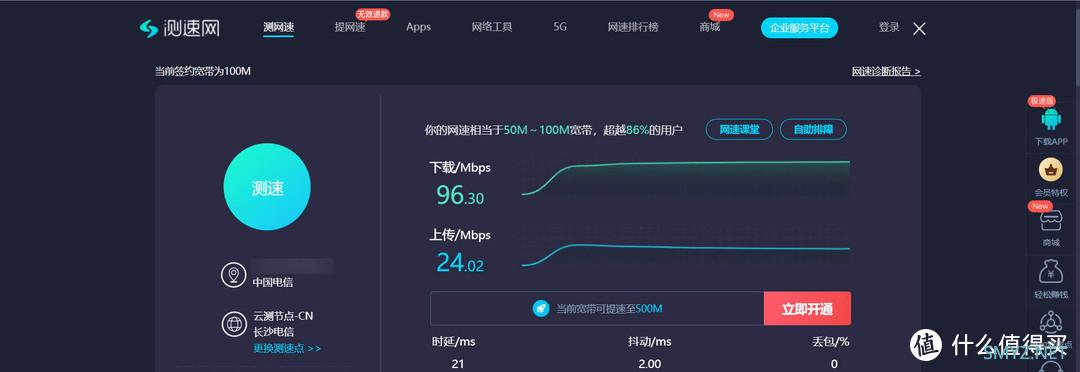The height and width of the screenshot is (372, 1080).
Task: Click the 网速课堂 button
Action: [739, 130]
